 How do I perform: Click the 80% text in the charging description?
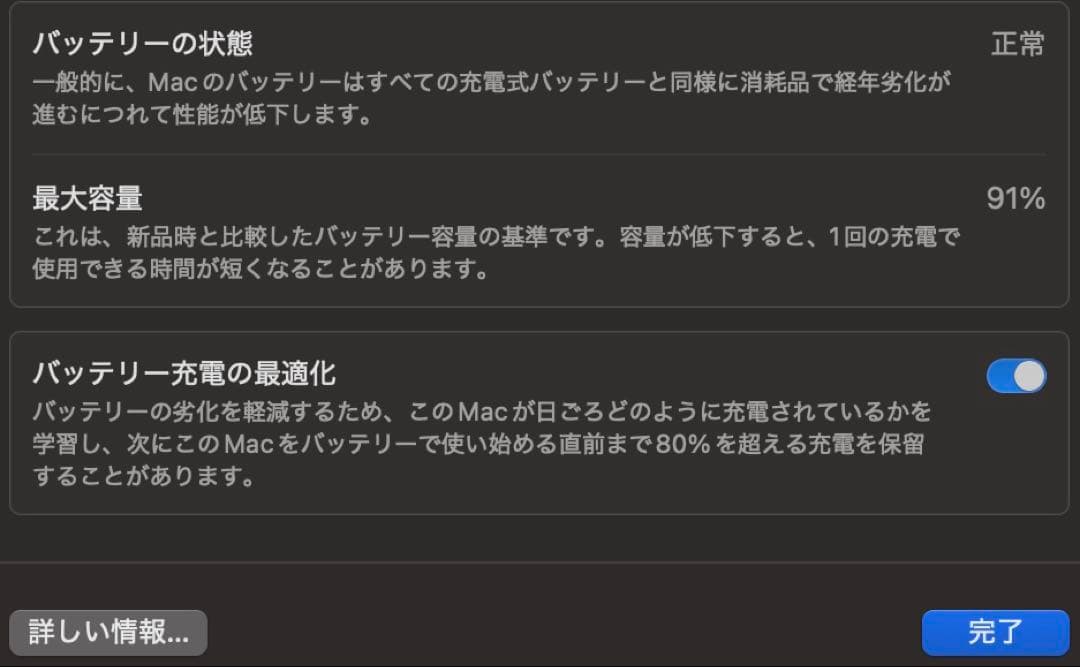pyautogui.click(x=683, y=444)
